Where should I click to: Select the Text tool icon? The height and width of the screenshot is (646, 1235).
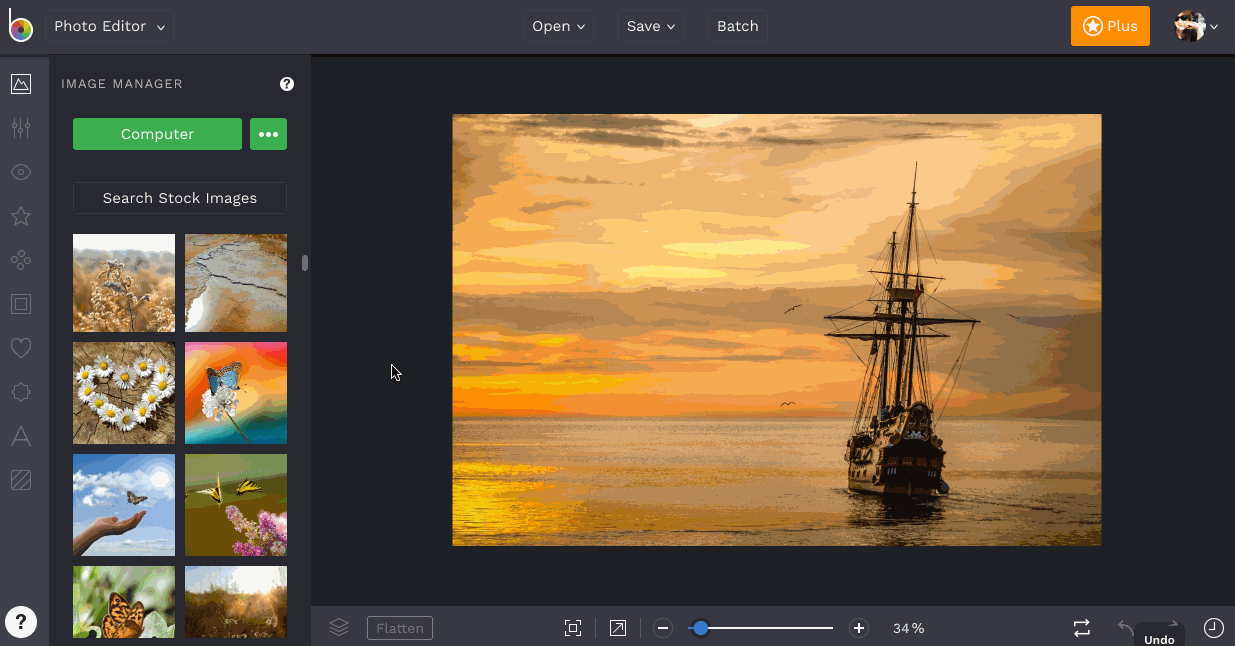tap(21, 436)
